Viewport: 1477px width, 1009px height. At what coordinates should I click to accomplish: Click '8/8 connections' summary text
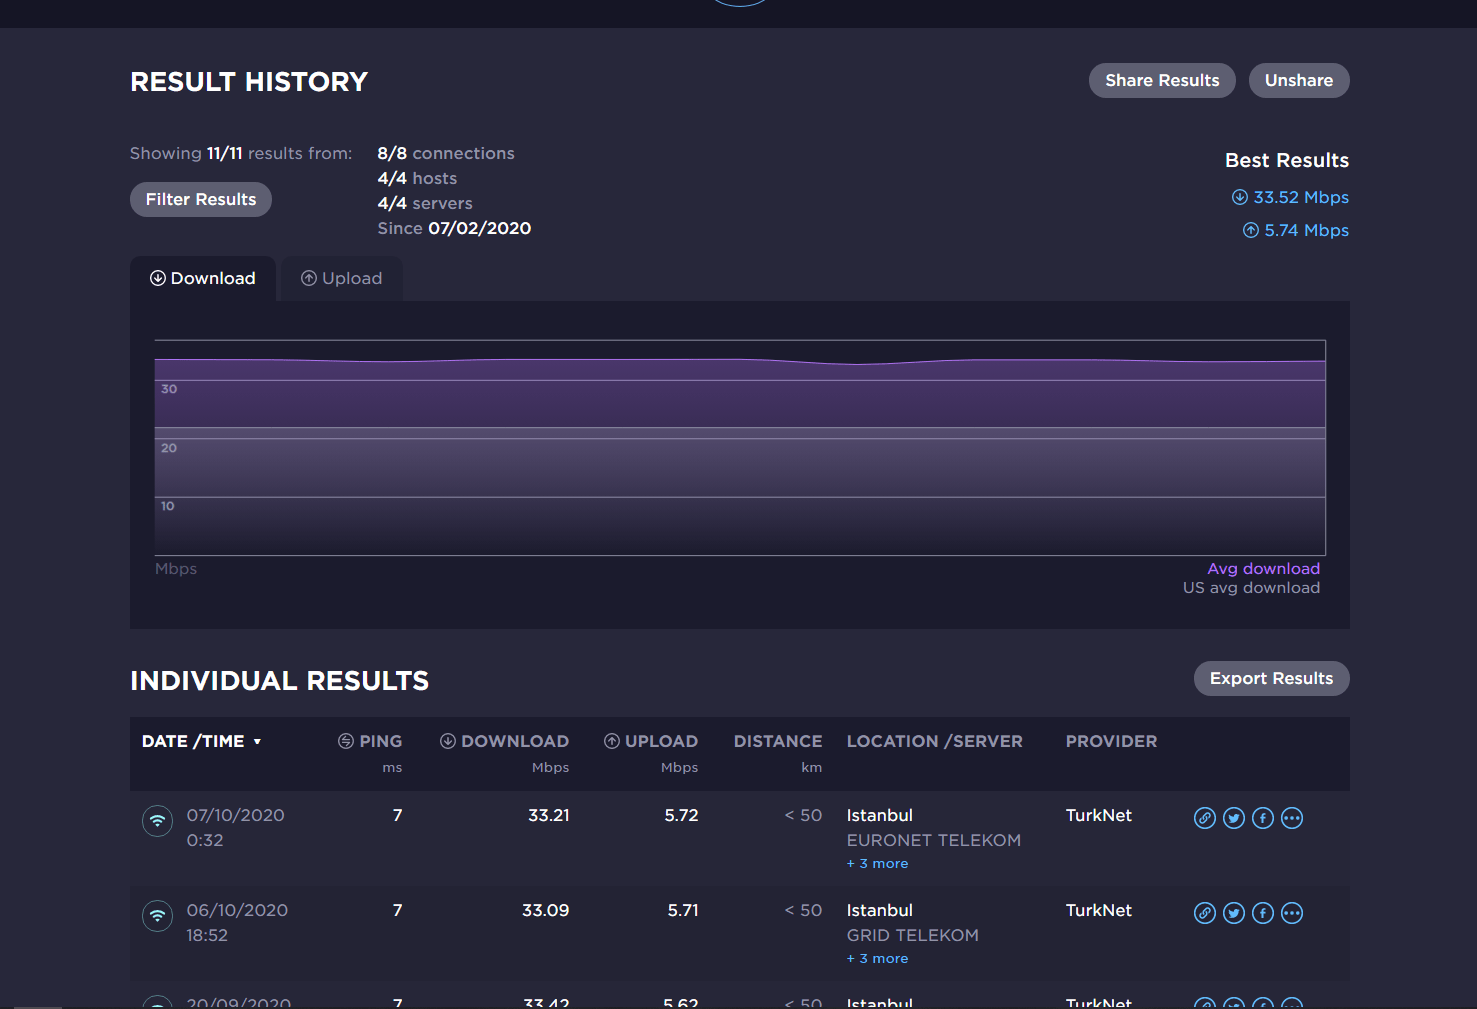(x=446, y=153)
